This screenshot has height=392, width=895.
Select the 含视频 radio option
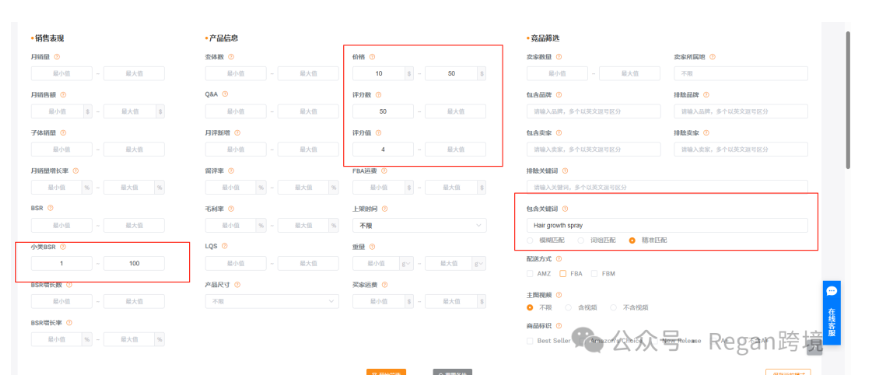coord(569,307)
